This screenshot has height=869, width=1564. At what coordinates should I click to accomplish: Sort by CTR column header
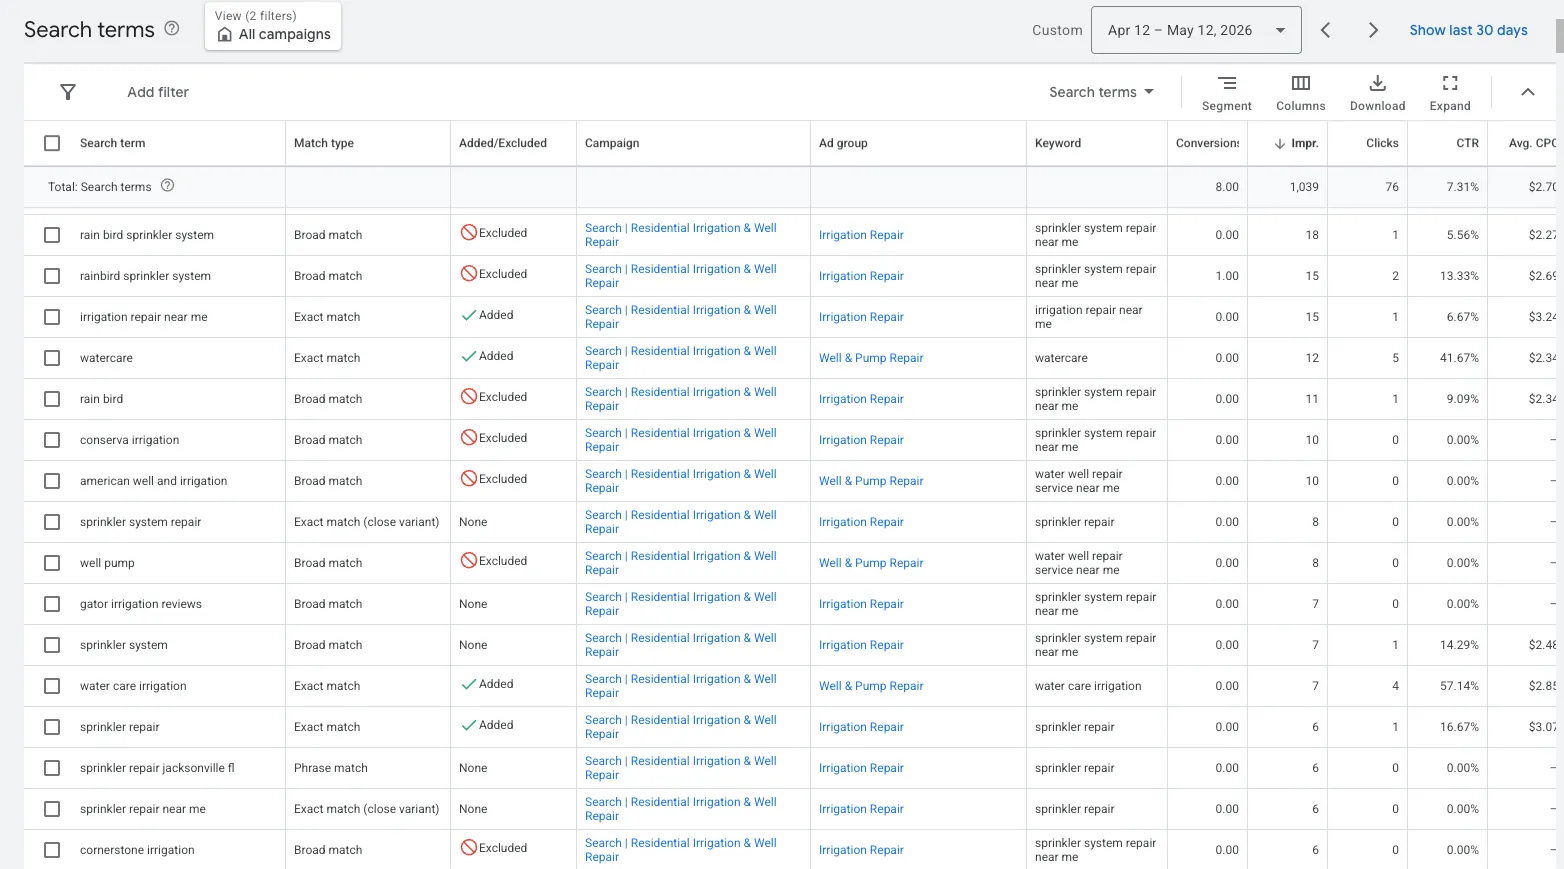1467,143
